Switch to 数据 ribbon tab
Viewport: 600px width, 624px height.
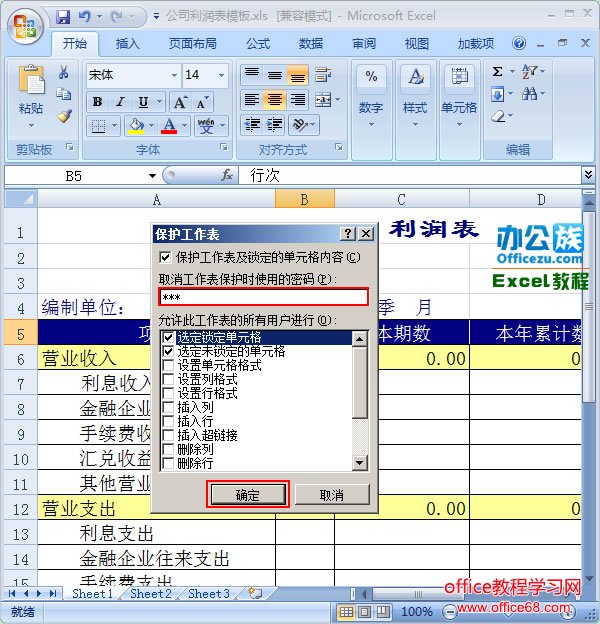(311, 43)
